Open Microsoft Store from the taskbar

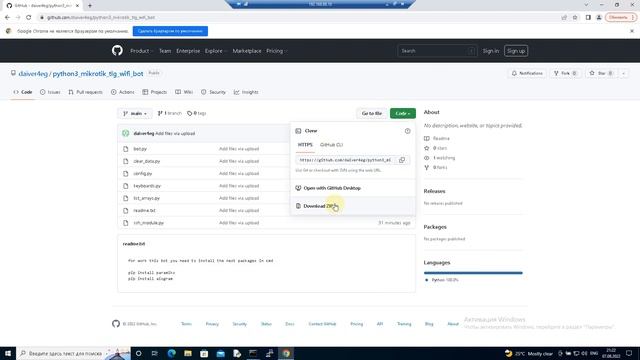[x=204, y=353]
